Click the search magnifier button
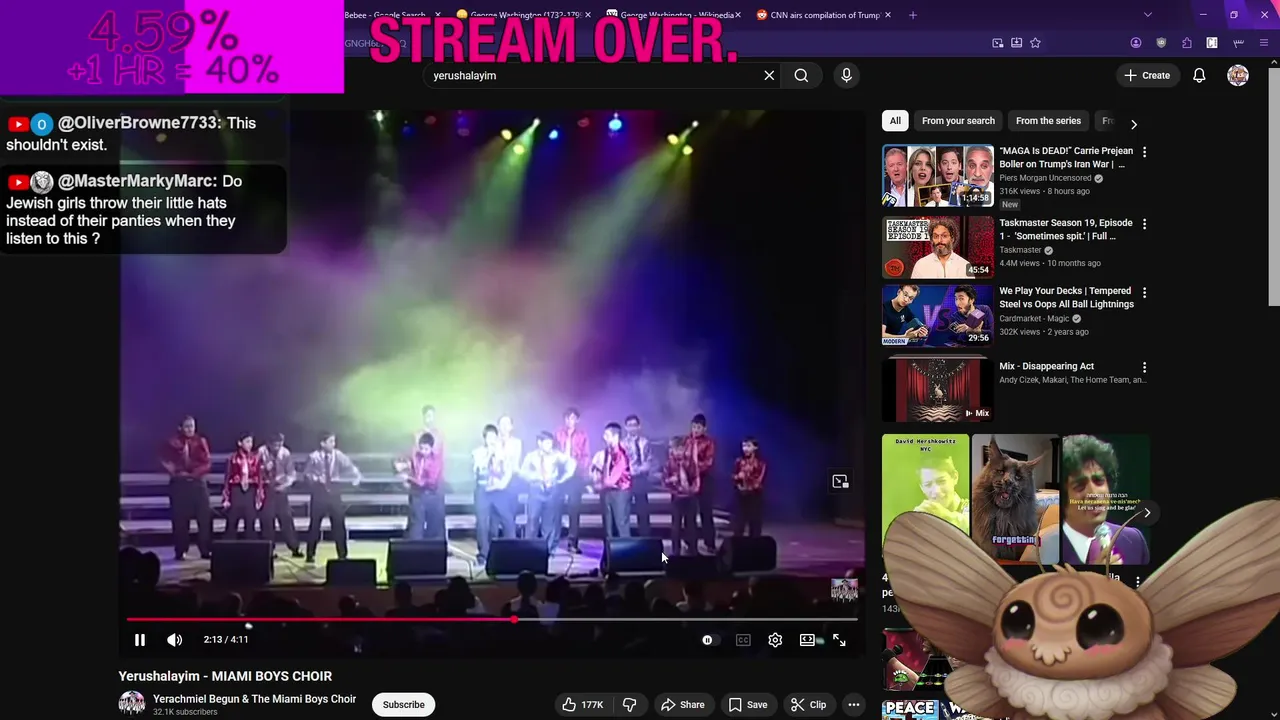Image resolution: width=1280 pixels, height=720 pixels. pos(801,75)
